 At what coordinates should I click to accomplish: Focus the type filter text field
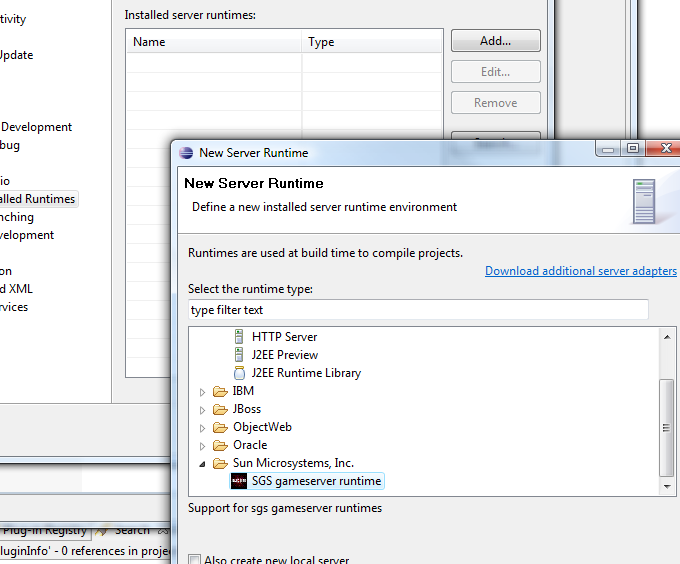click(x=418, y=310)
